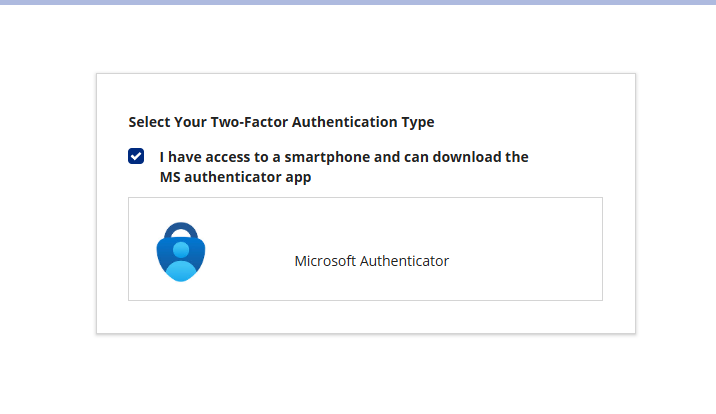Choose the Microsoft Authenticator option card
The height and width of the screenshot is (414, 716).
point(365,249)
